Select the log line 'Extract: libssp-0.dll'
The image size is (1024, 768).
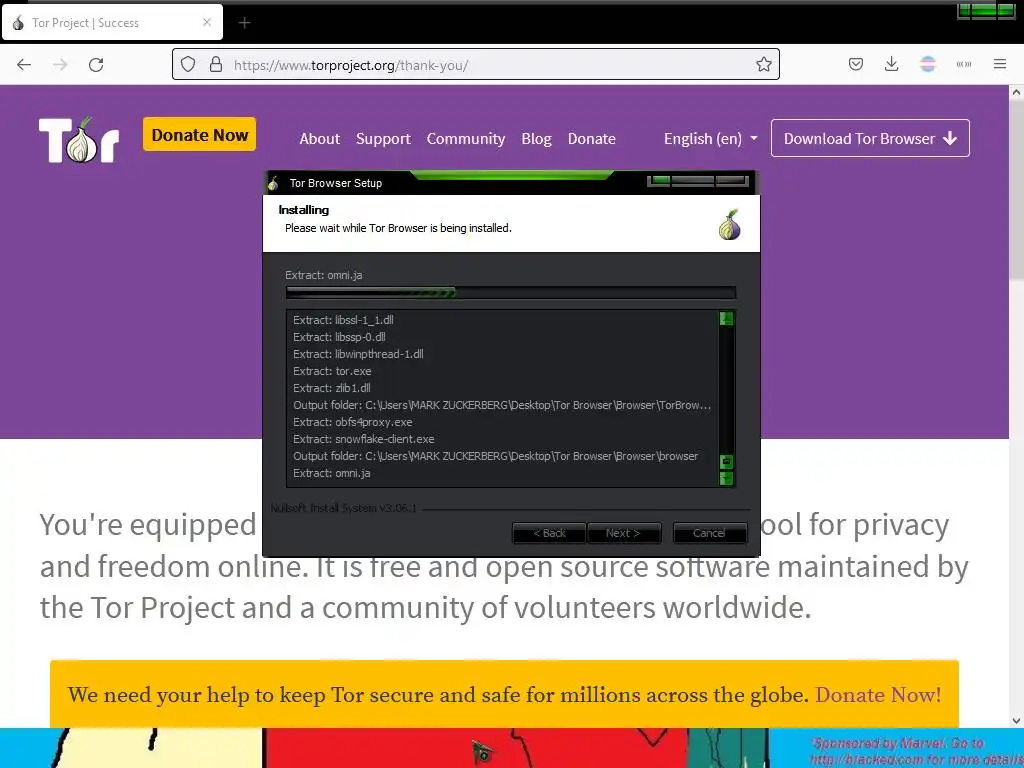[340, 337]
